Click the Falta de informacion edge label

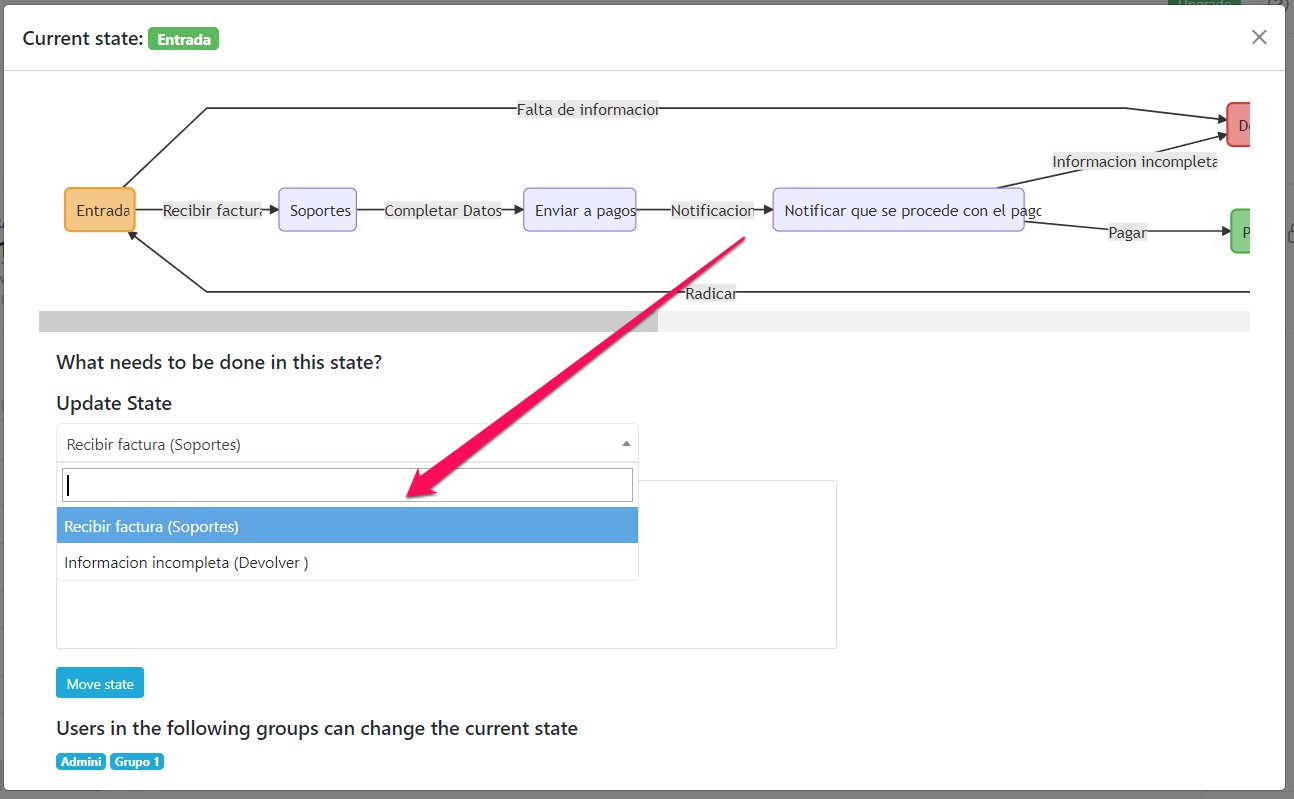[x=587, y=109]
